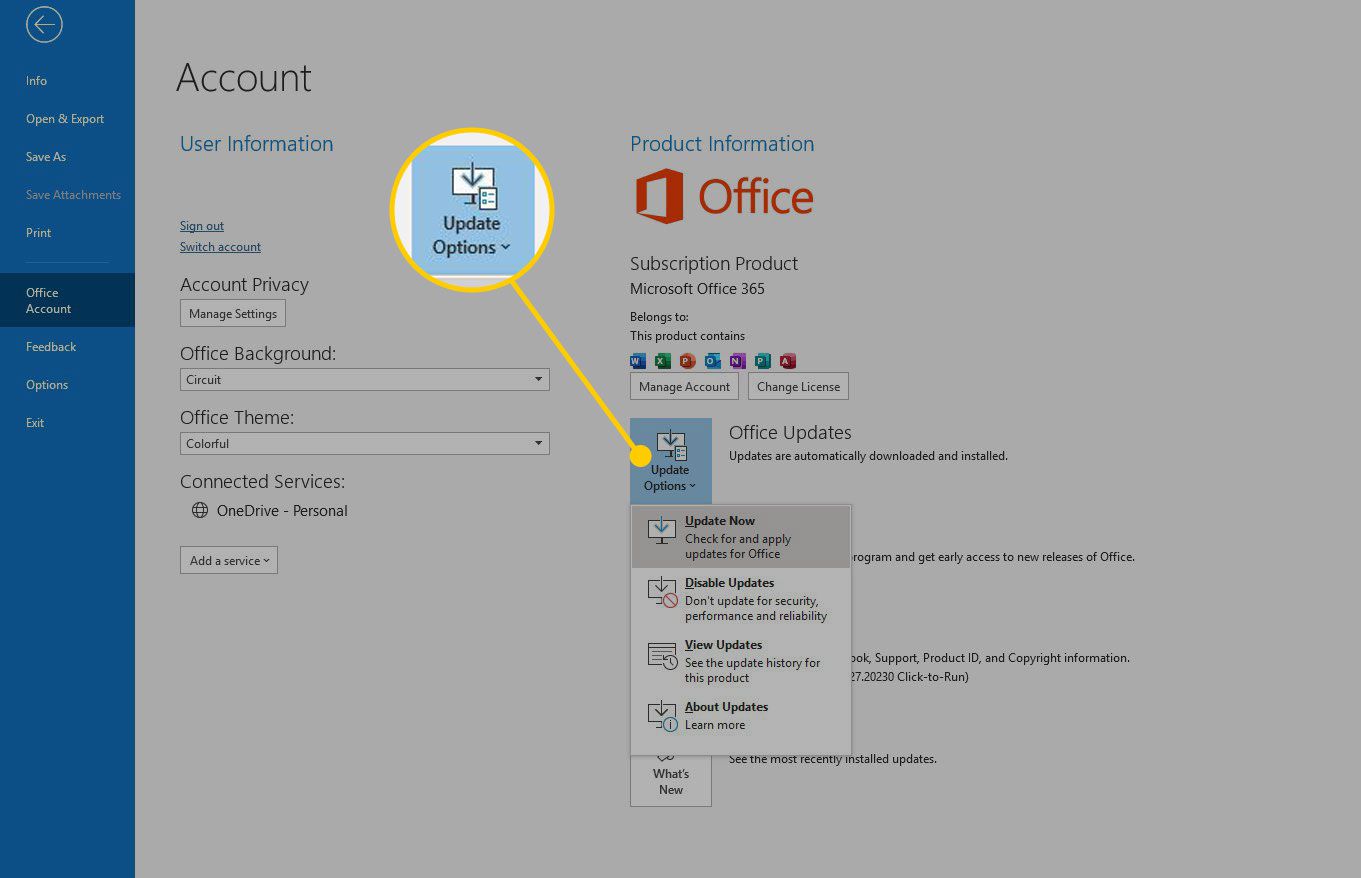Image resolution: width=1361 pixels, height=878 pixels.
Task: Select View Updates from the menu
Action: (x=741, y=661)
